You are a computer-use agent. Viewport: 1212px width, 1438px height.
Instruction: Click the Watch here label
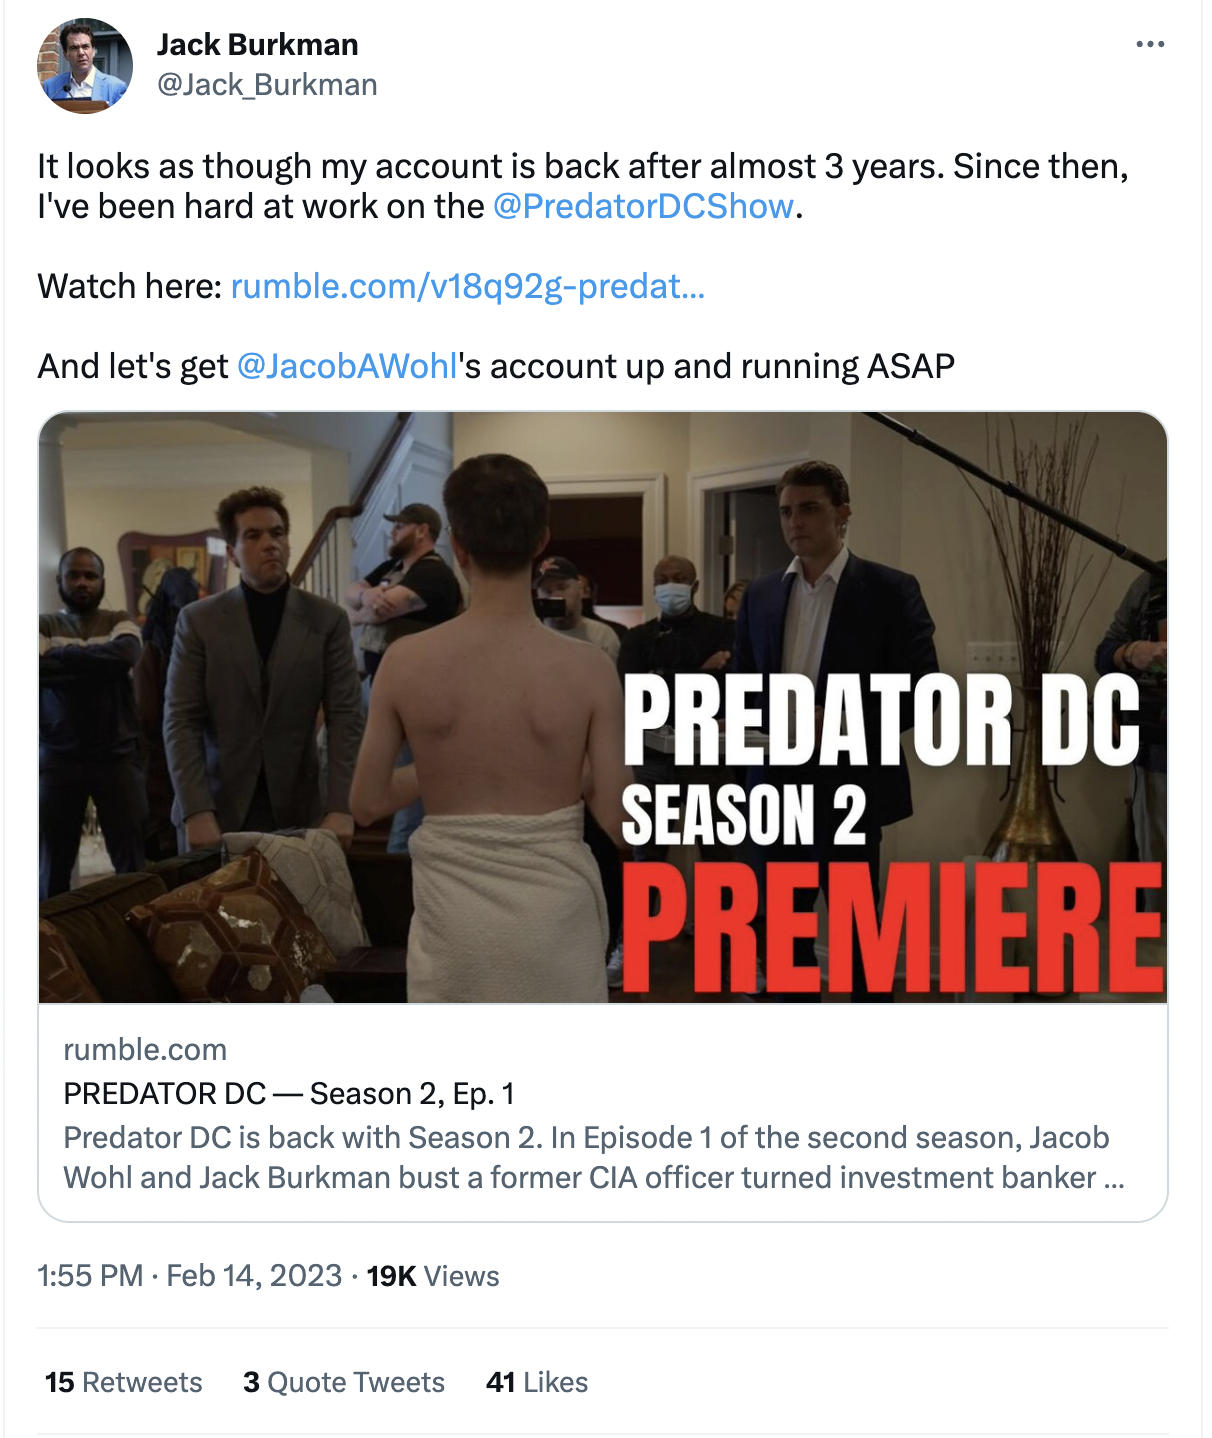click(x=128, y=287)
